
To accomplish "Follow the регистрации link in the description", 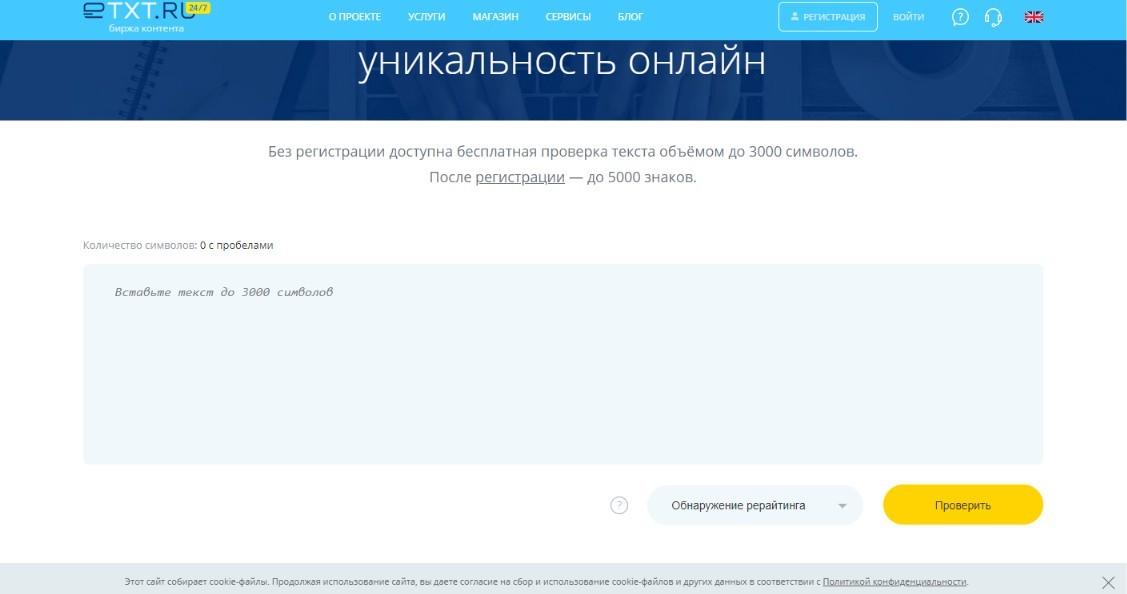I will point(520,177).
